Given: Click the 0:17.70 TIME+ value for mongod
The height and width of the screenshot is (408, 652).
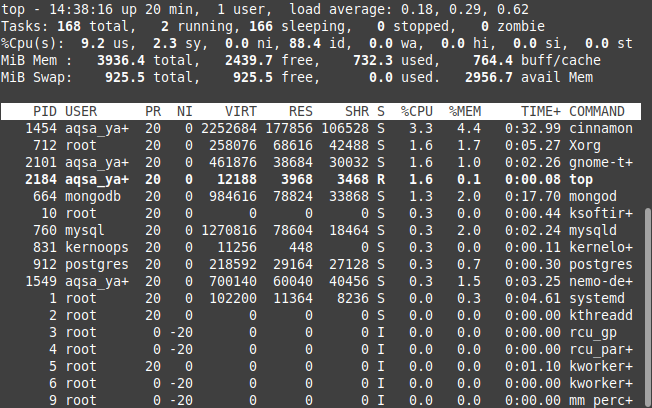Looking at the screenshot, I should [x=533, y=197].
